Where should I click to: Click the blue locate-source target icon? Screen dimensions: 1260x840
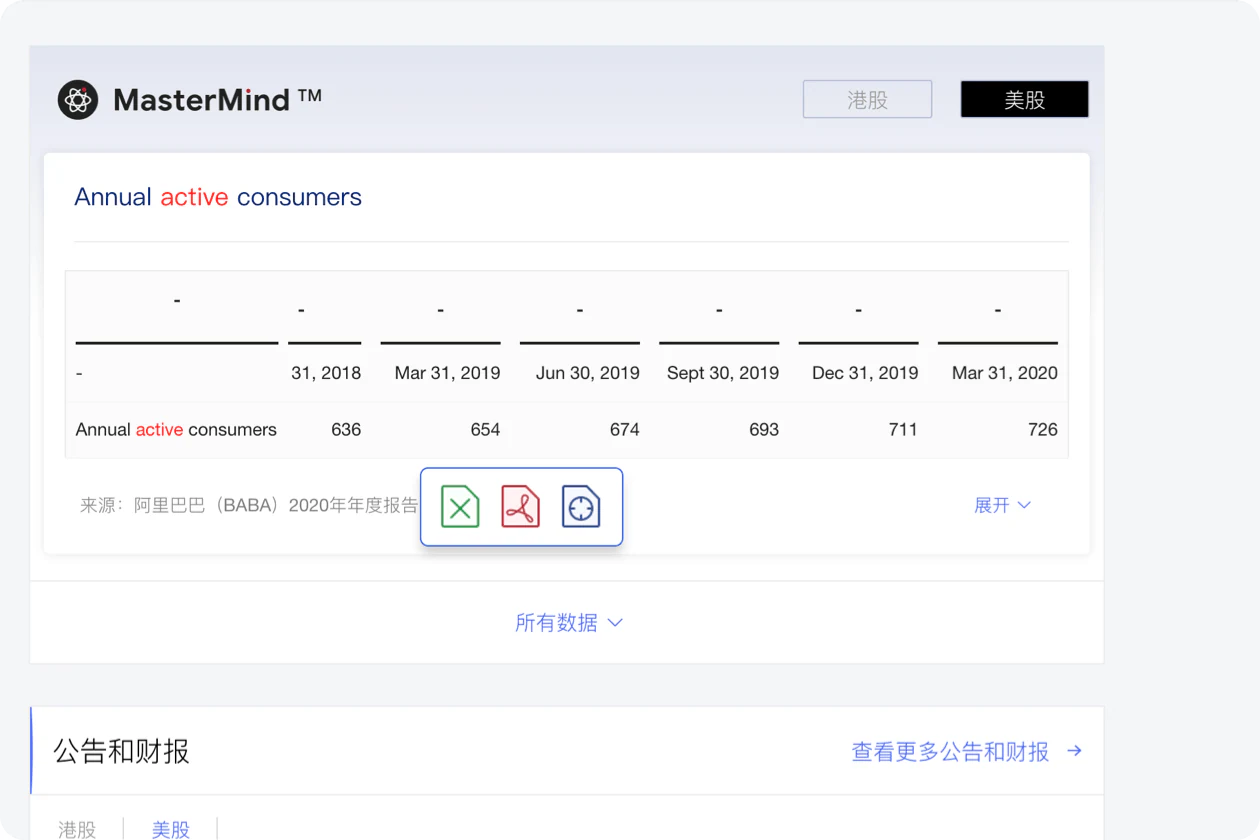tap(581, 506)
